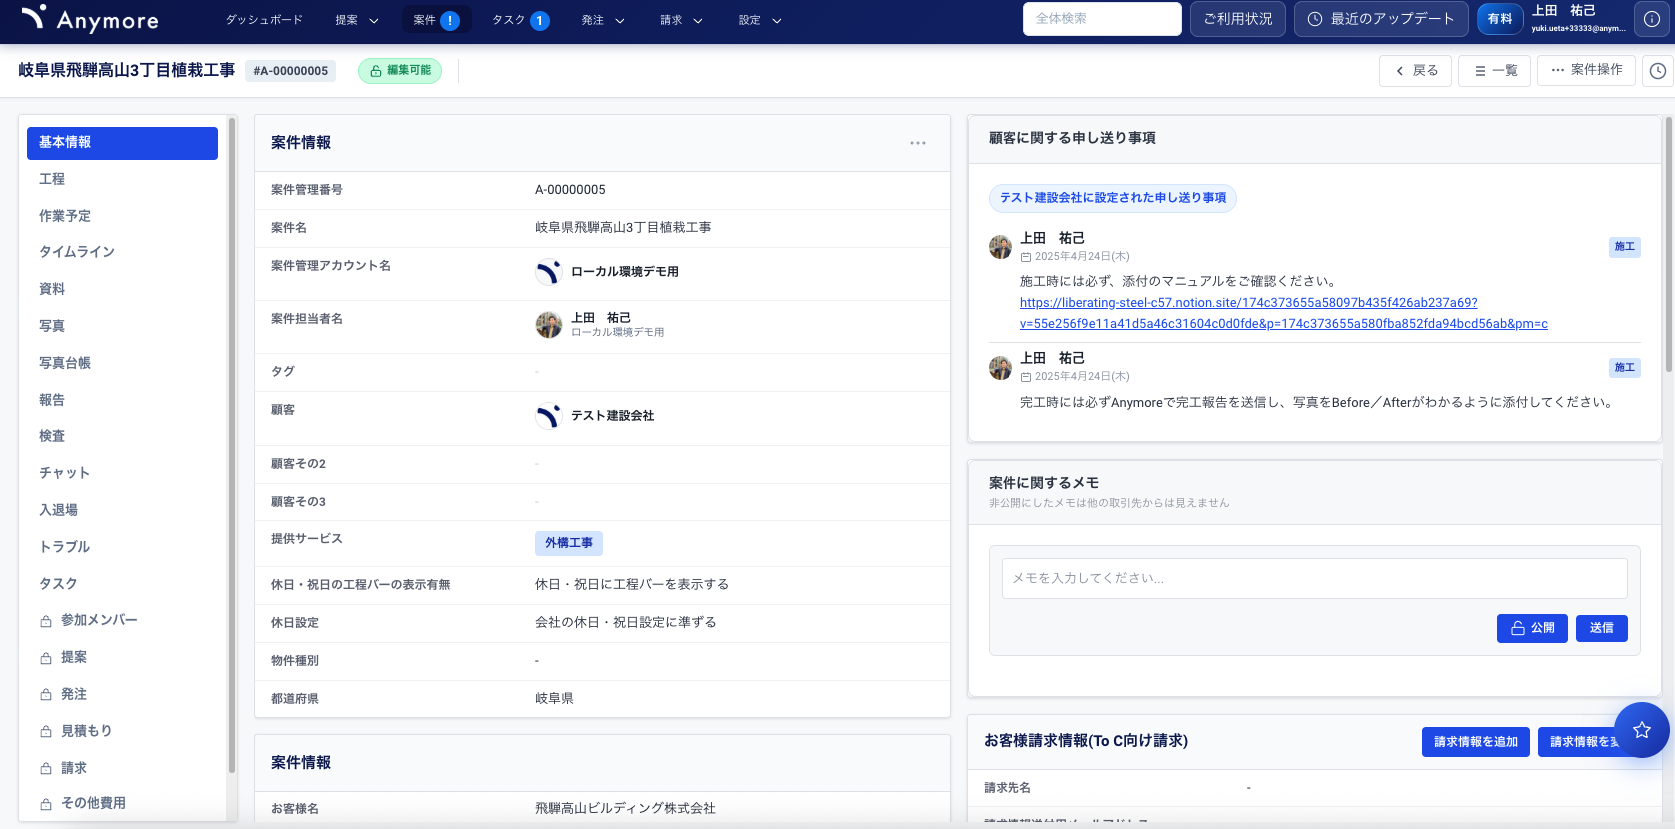The image size is (1675, 829).
Task: Click the #A-00000005 case number badge
Action: point(291,71)
